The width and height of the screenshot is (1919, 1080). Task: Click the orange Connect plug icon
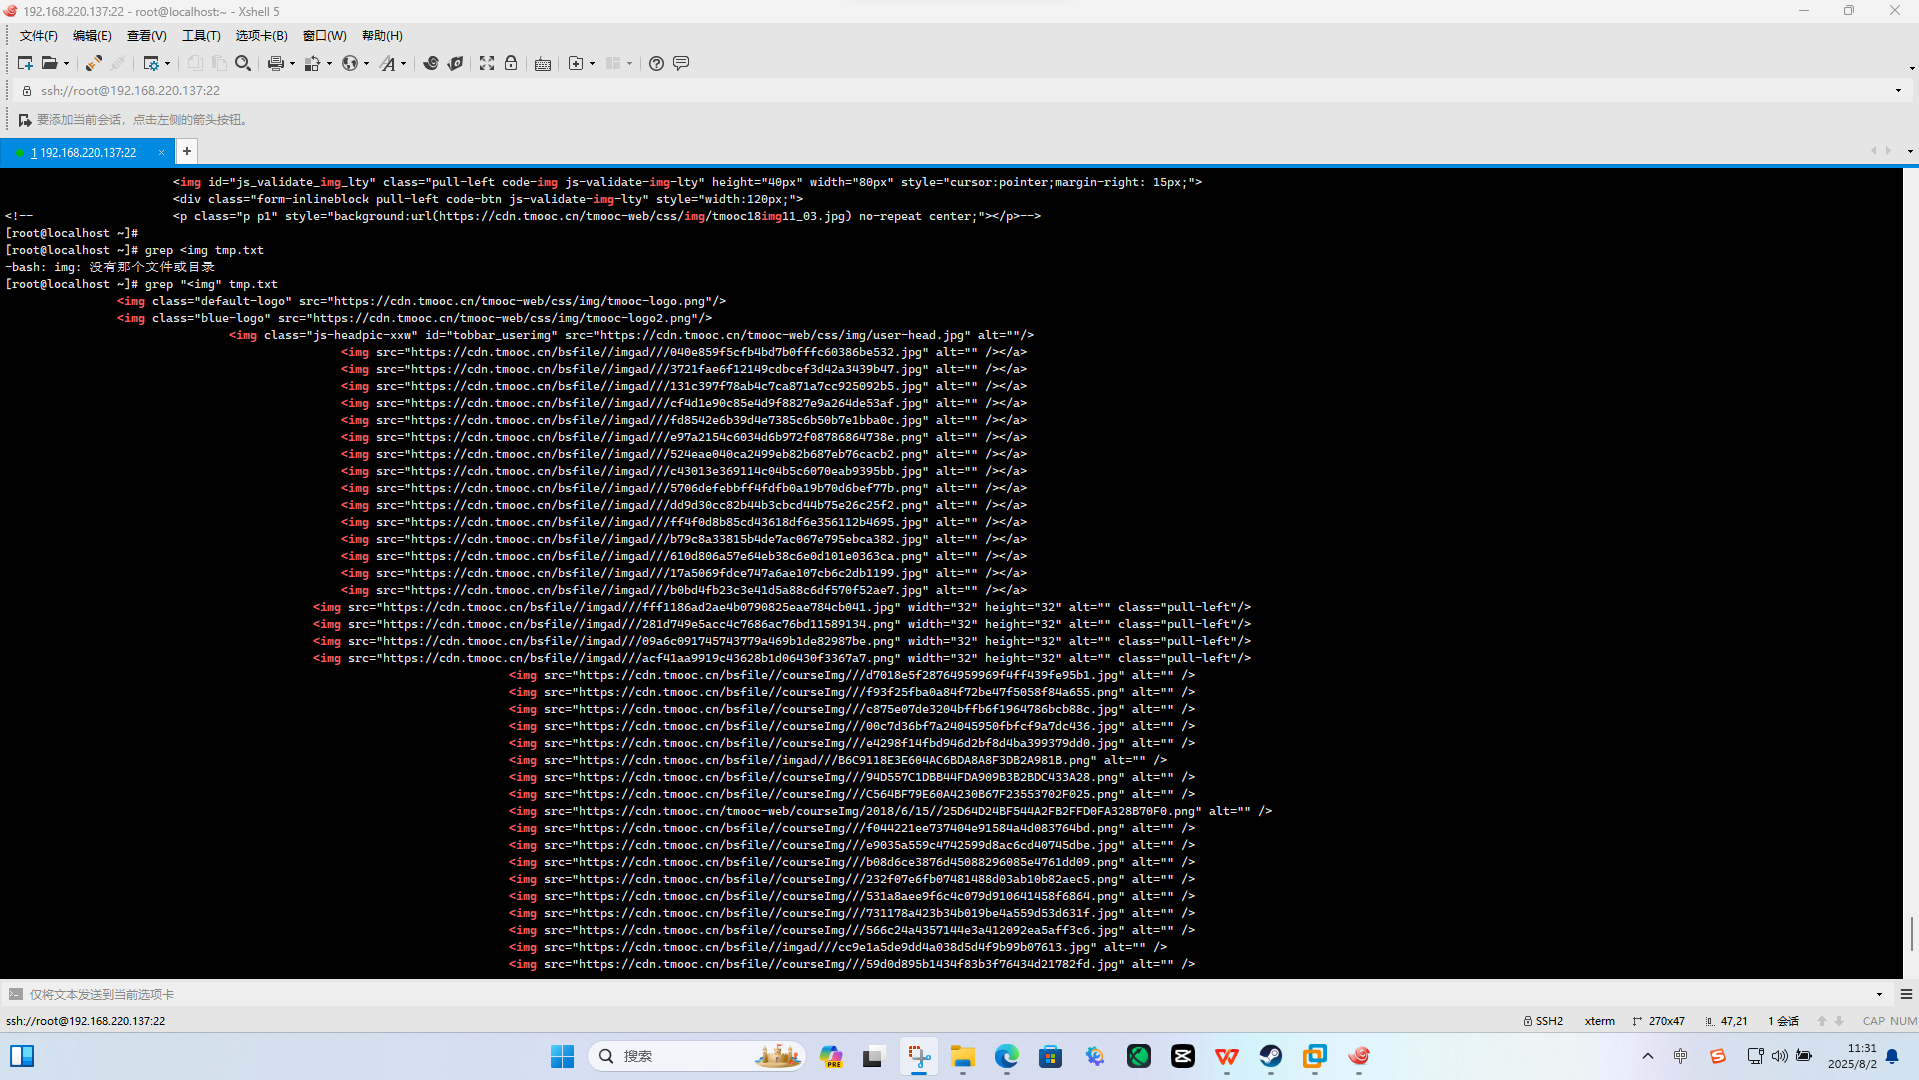(93, 63)
